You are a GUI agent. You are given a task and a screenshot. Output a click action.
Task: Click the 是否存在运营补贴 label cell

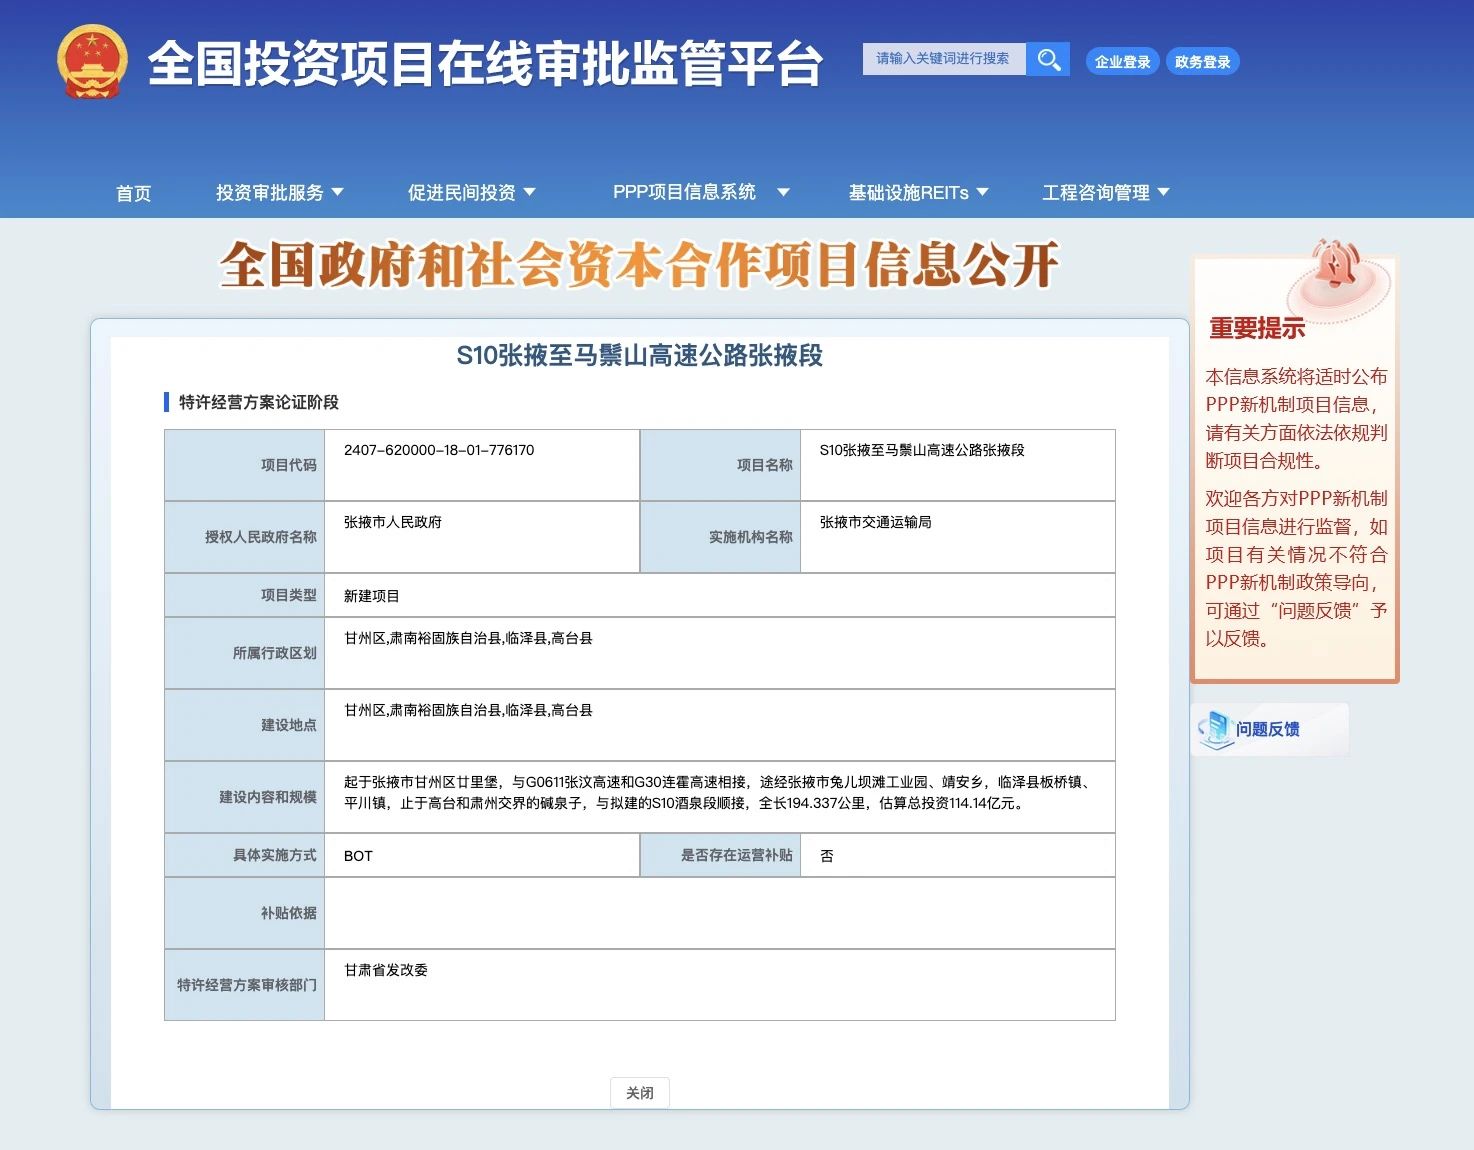(721, 855)
